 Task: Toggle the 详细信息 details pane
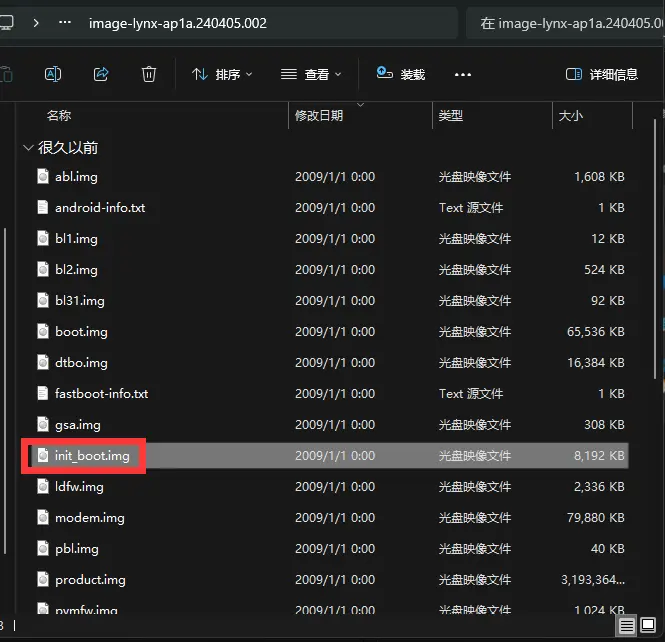point(602,75)
